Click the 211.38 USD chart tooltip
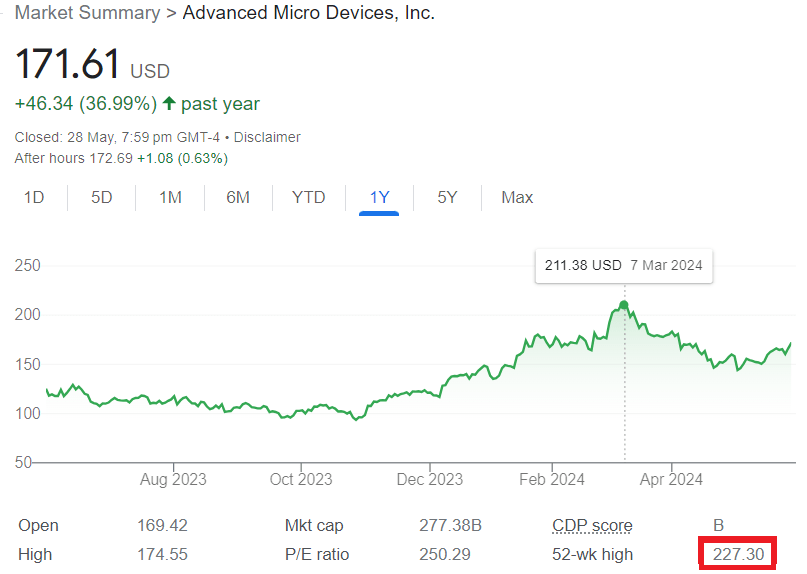The width and height of the screenshot is (807, 574). [623, 265]
